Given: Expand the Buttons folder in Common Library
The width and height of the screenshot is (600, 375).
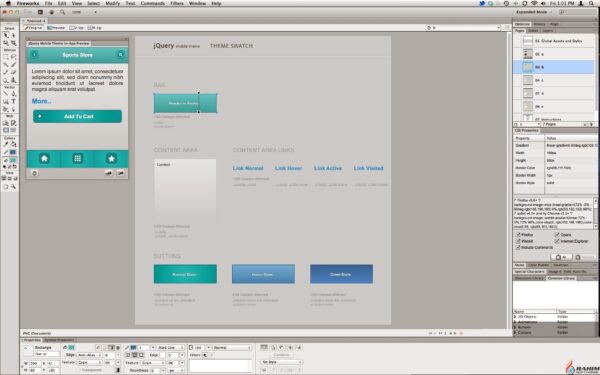Looking at the screenshot, I should point(515,328).
